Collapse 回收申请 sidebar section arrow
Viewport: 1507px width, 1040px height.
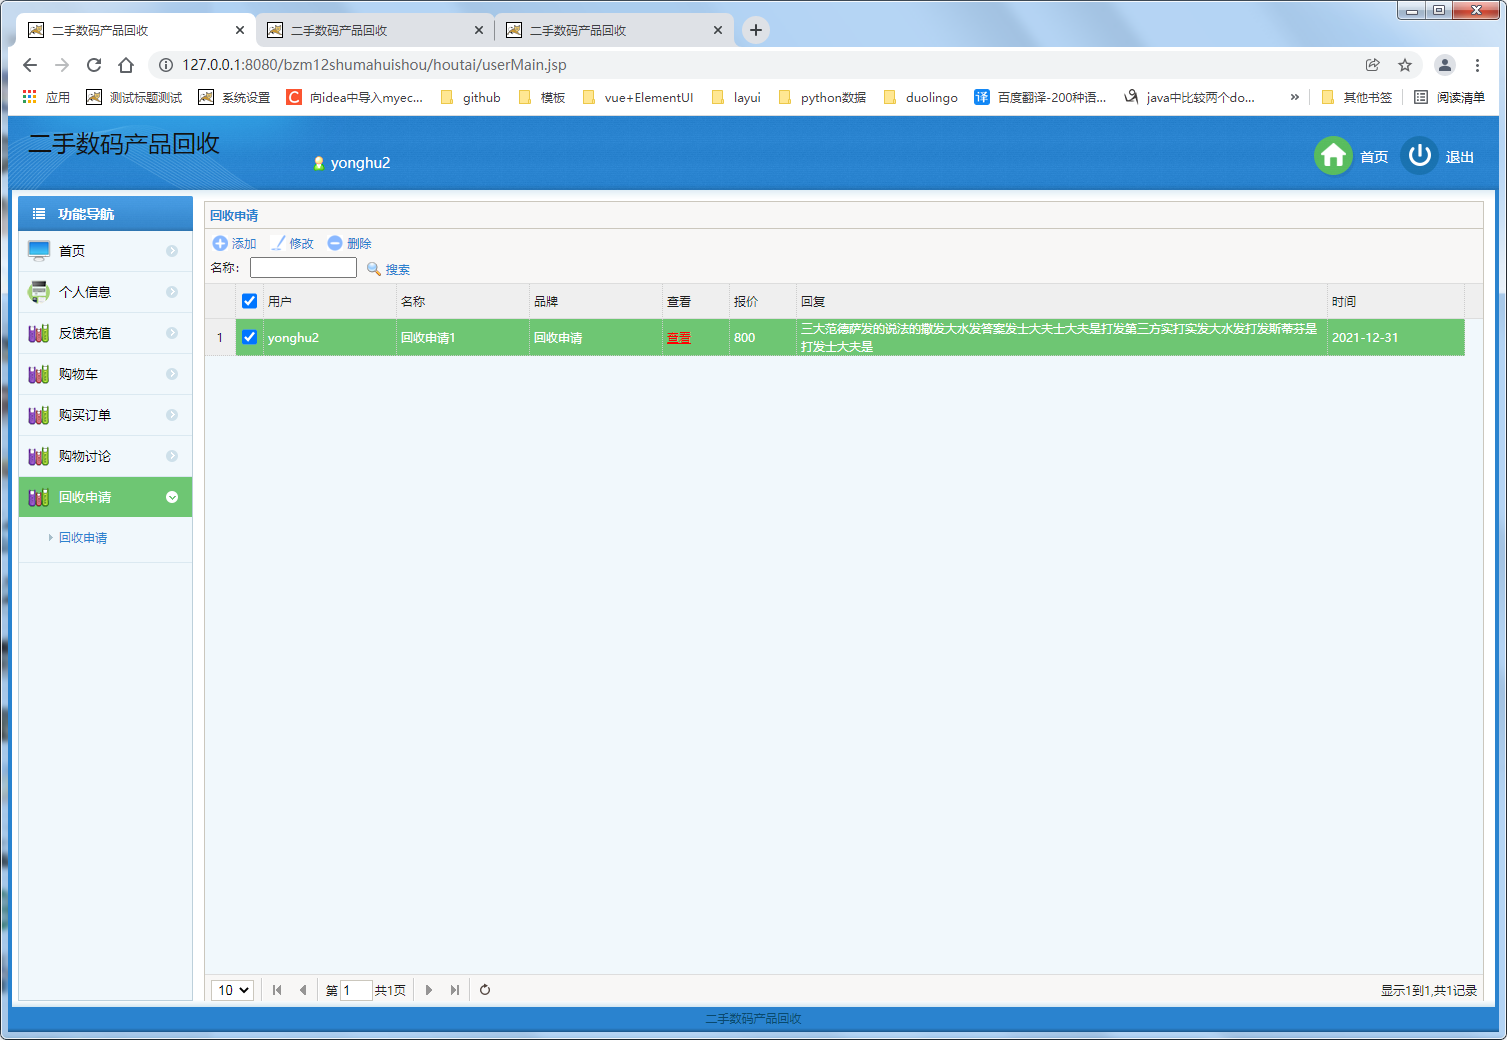[x=172, y=497]
